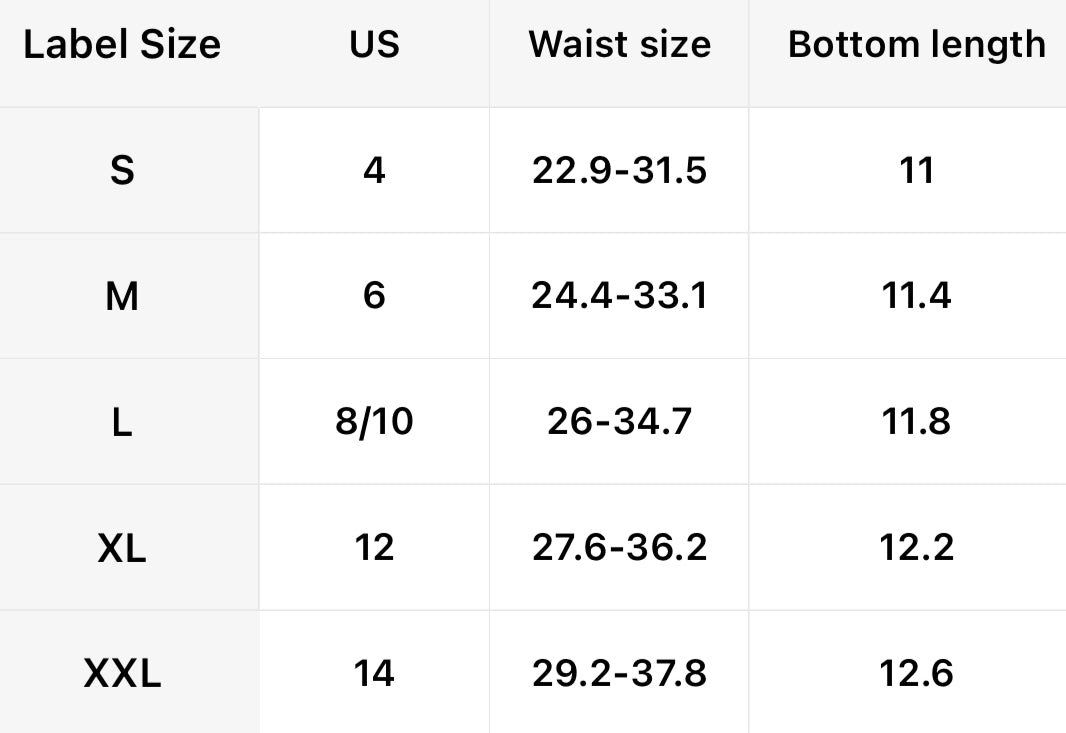Pick the XXL label size cell

(x=122, y=674)
